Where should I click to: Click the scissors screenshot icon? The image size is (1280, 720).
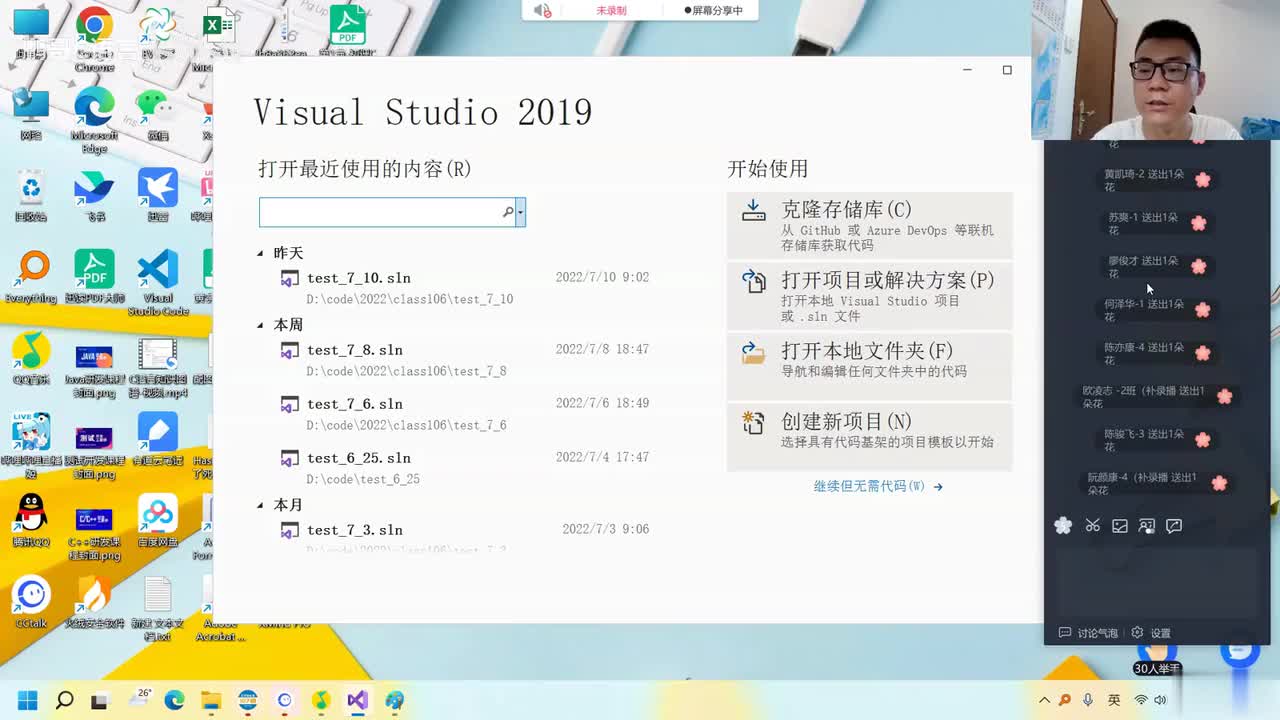coord(1092,525)
